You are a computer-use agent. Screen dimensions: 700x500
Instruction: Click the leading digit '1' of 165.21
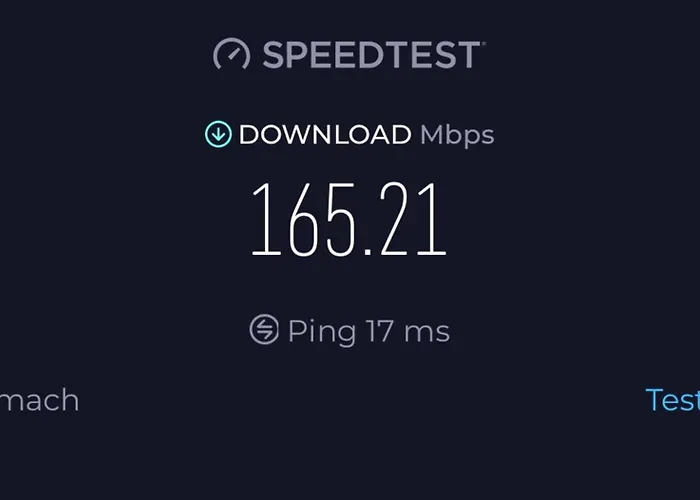pos(267,218)
